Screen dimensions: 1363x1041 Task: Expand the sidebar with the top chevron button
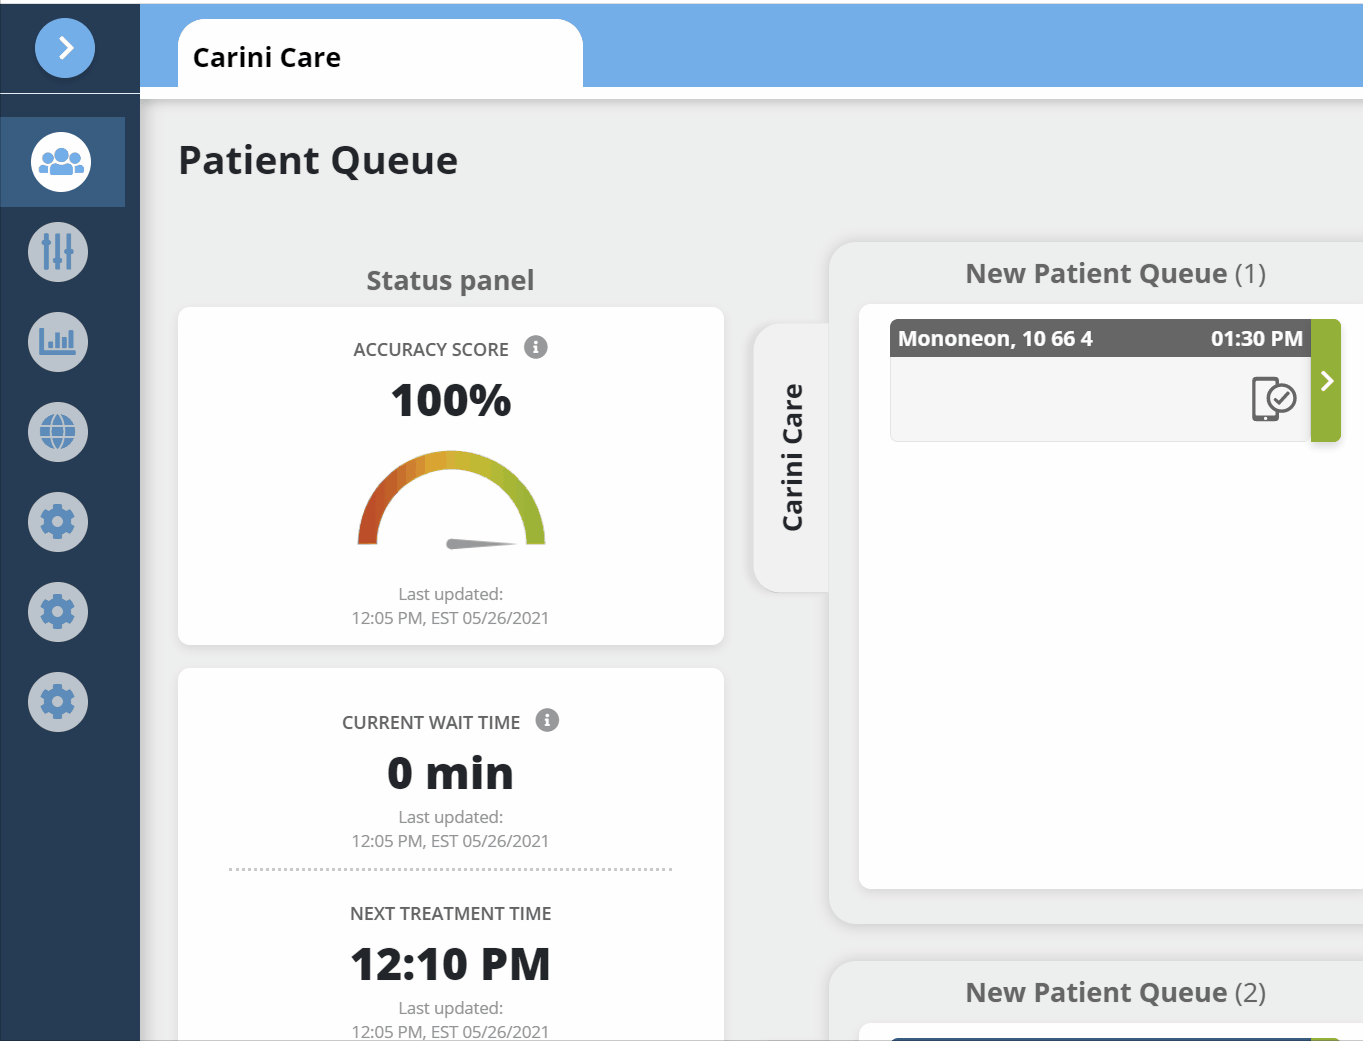click(x=65, y=48)
